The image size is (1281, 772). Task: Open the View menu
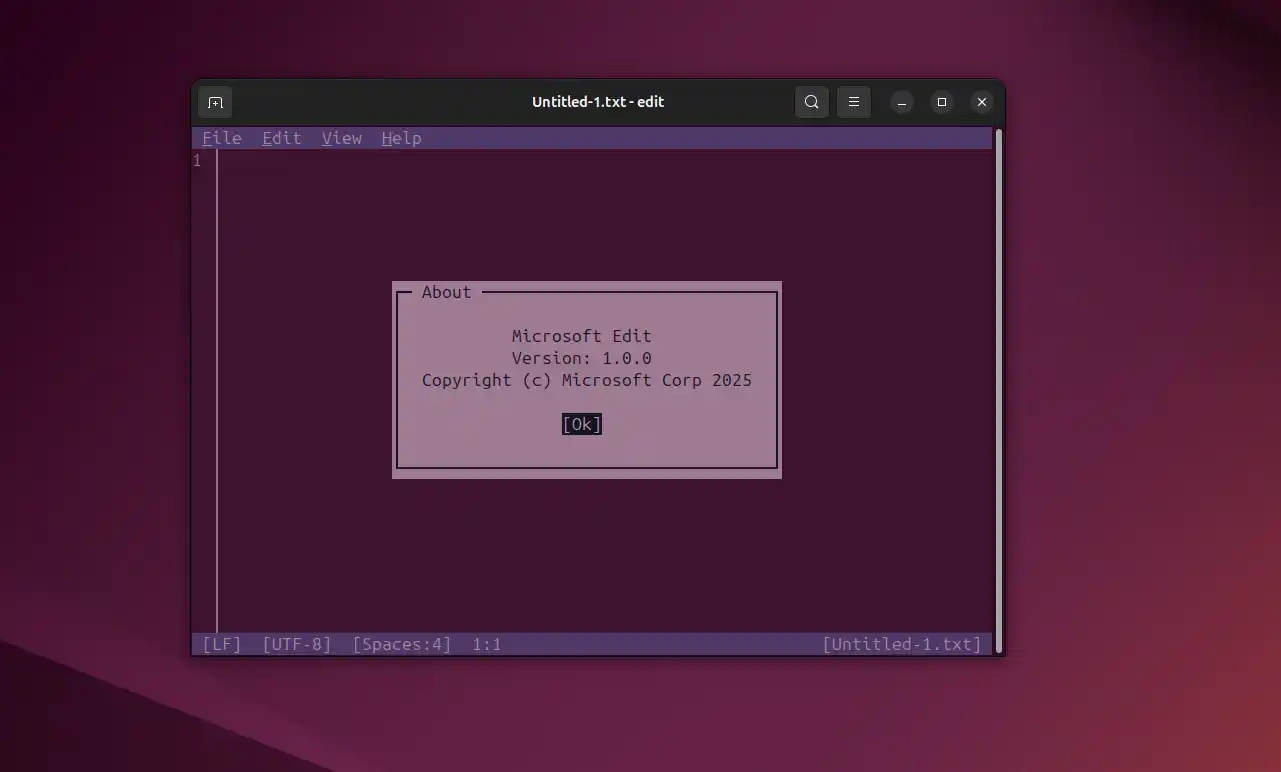pyautogui.click(x=341, y=138)
